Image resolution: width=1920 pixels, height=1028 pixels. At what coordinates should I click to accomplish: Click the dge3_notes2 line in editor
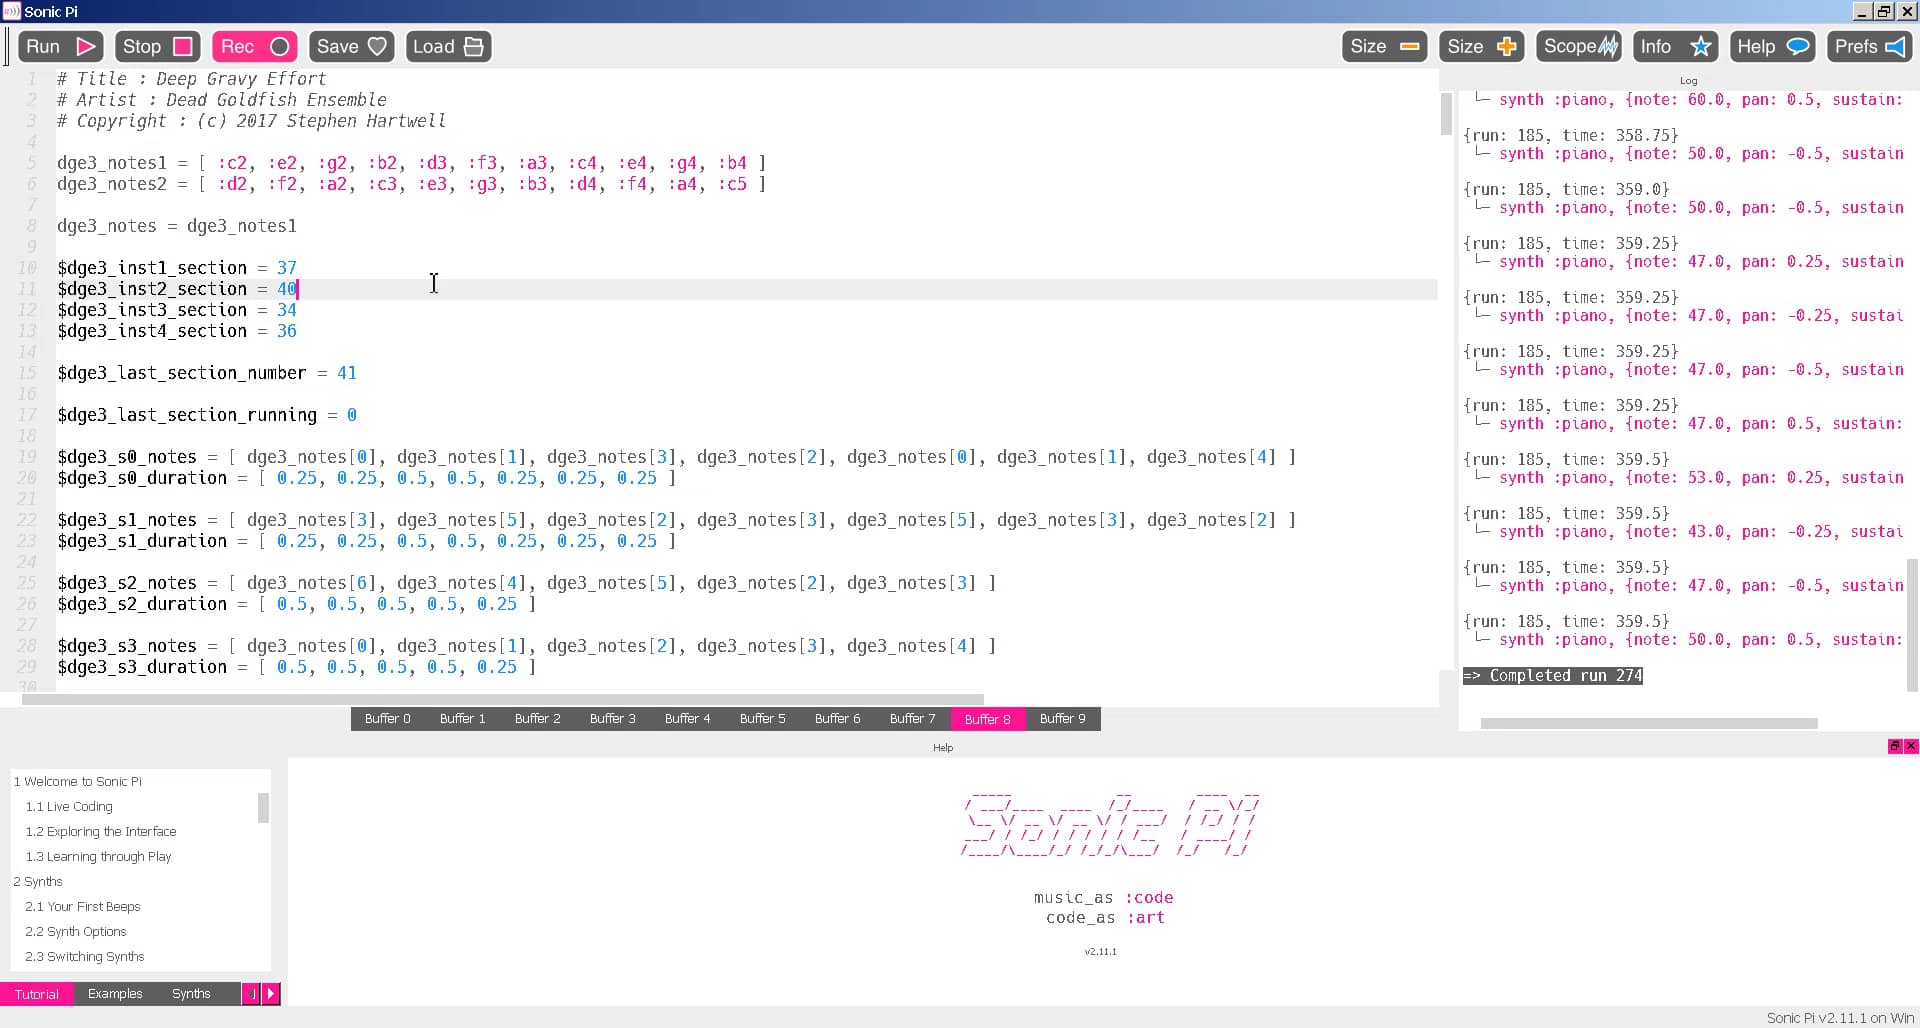[x=412, y=184]
